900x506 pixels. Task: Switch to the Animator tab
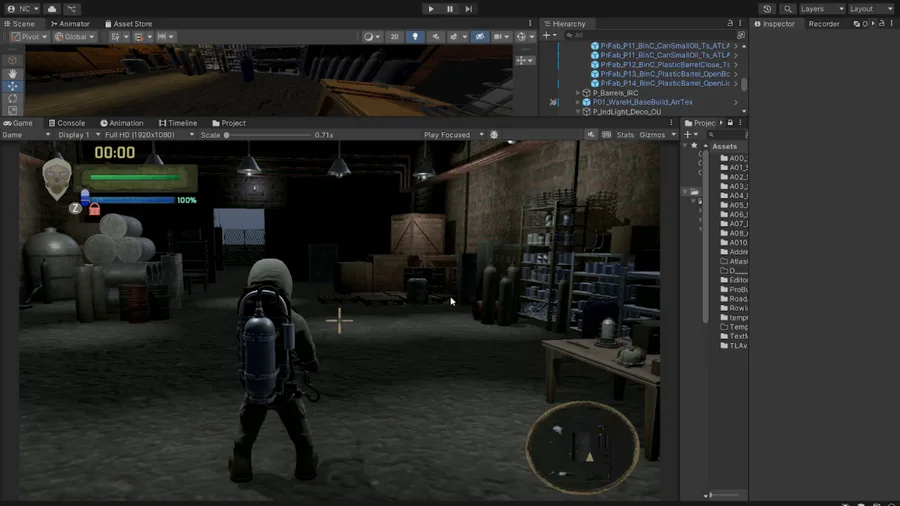click(70, 24)
